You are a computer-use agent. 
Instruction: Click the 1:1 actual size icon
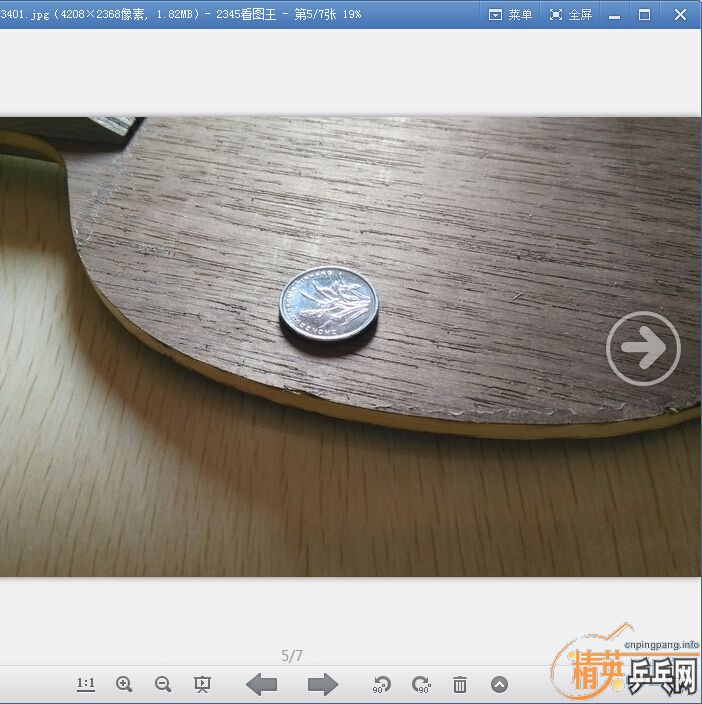pyautogui.click(x=86, y=684)
